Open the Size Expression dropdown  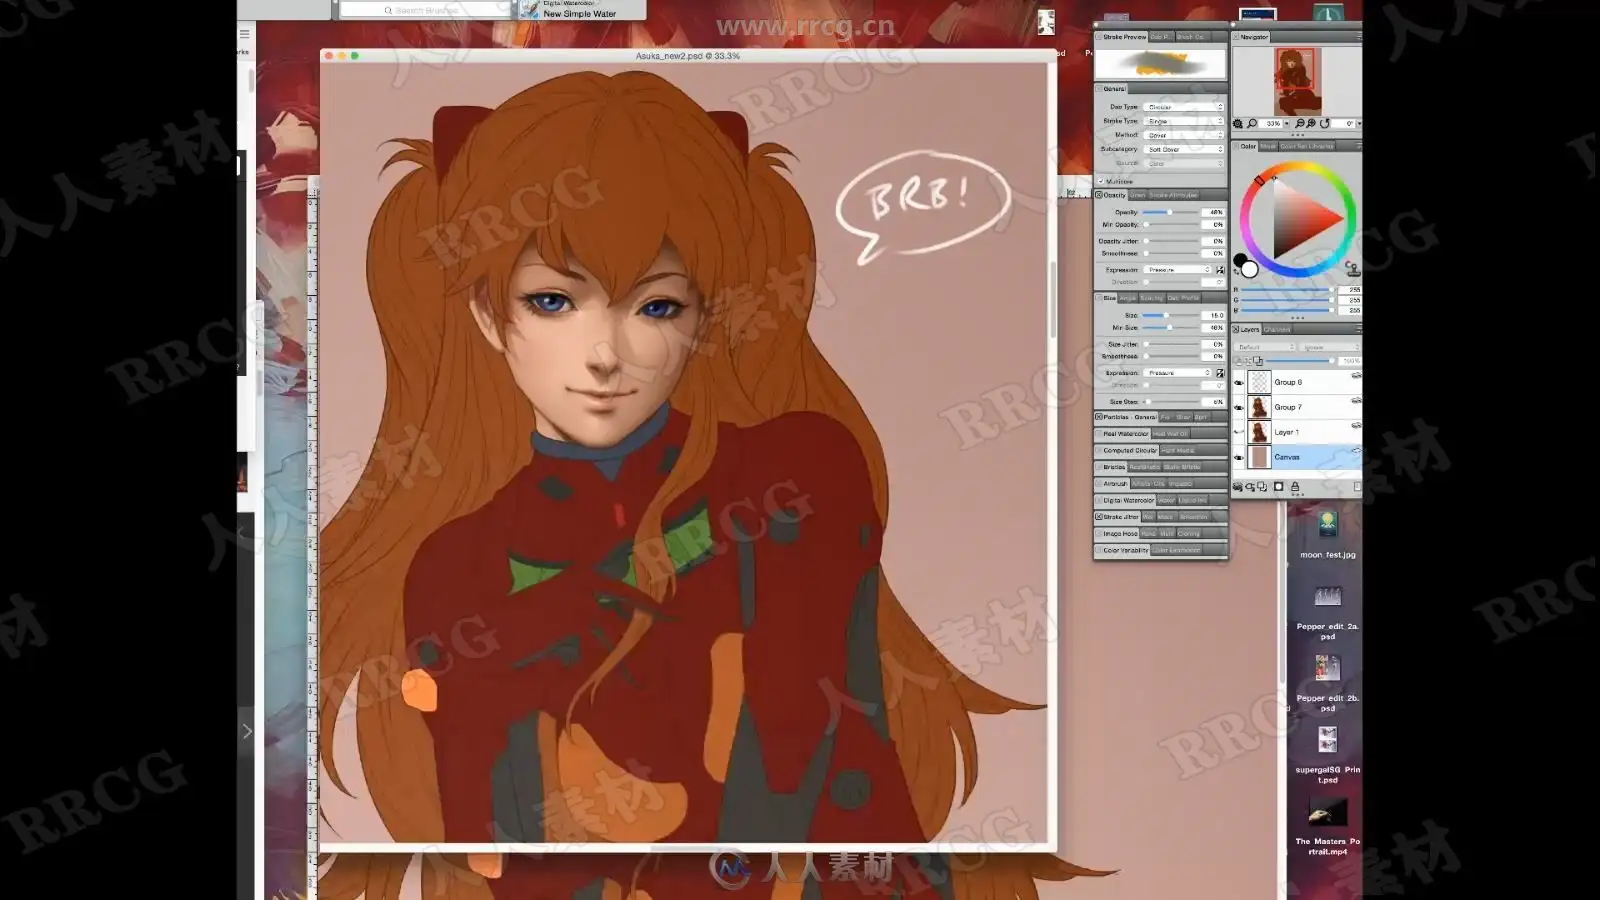pyautogui.click(x=1178, y=373)
